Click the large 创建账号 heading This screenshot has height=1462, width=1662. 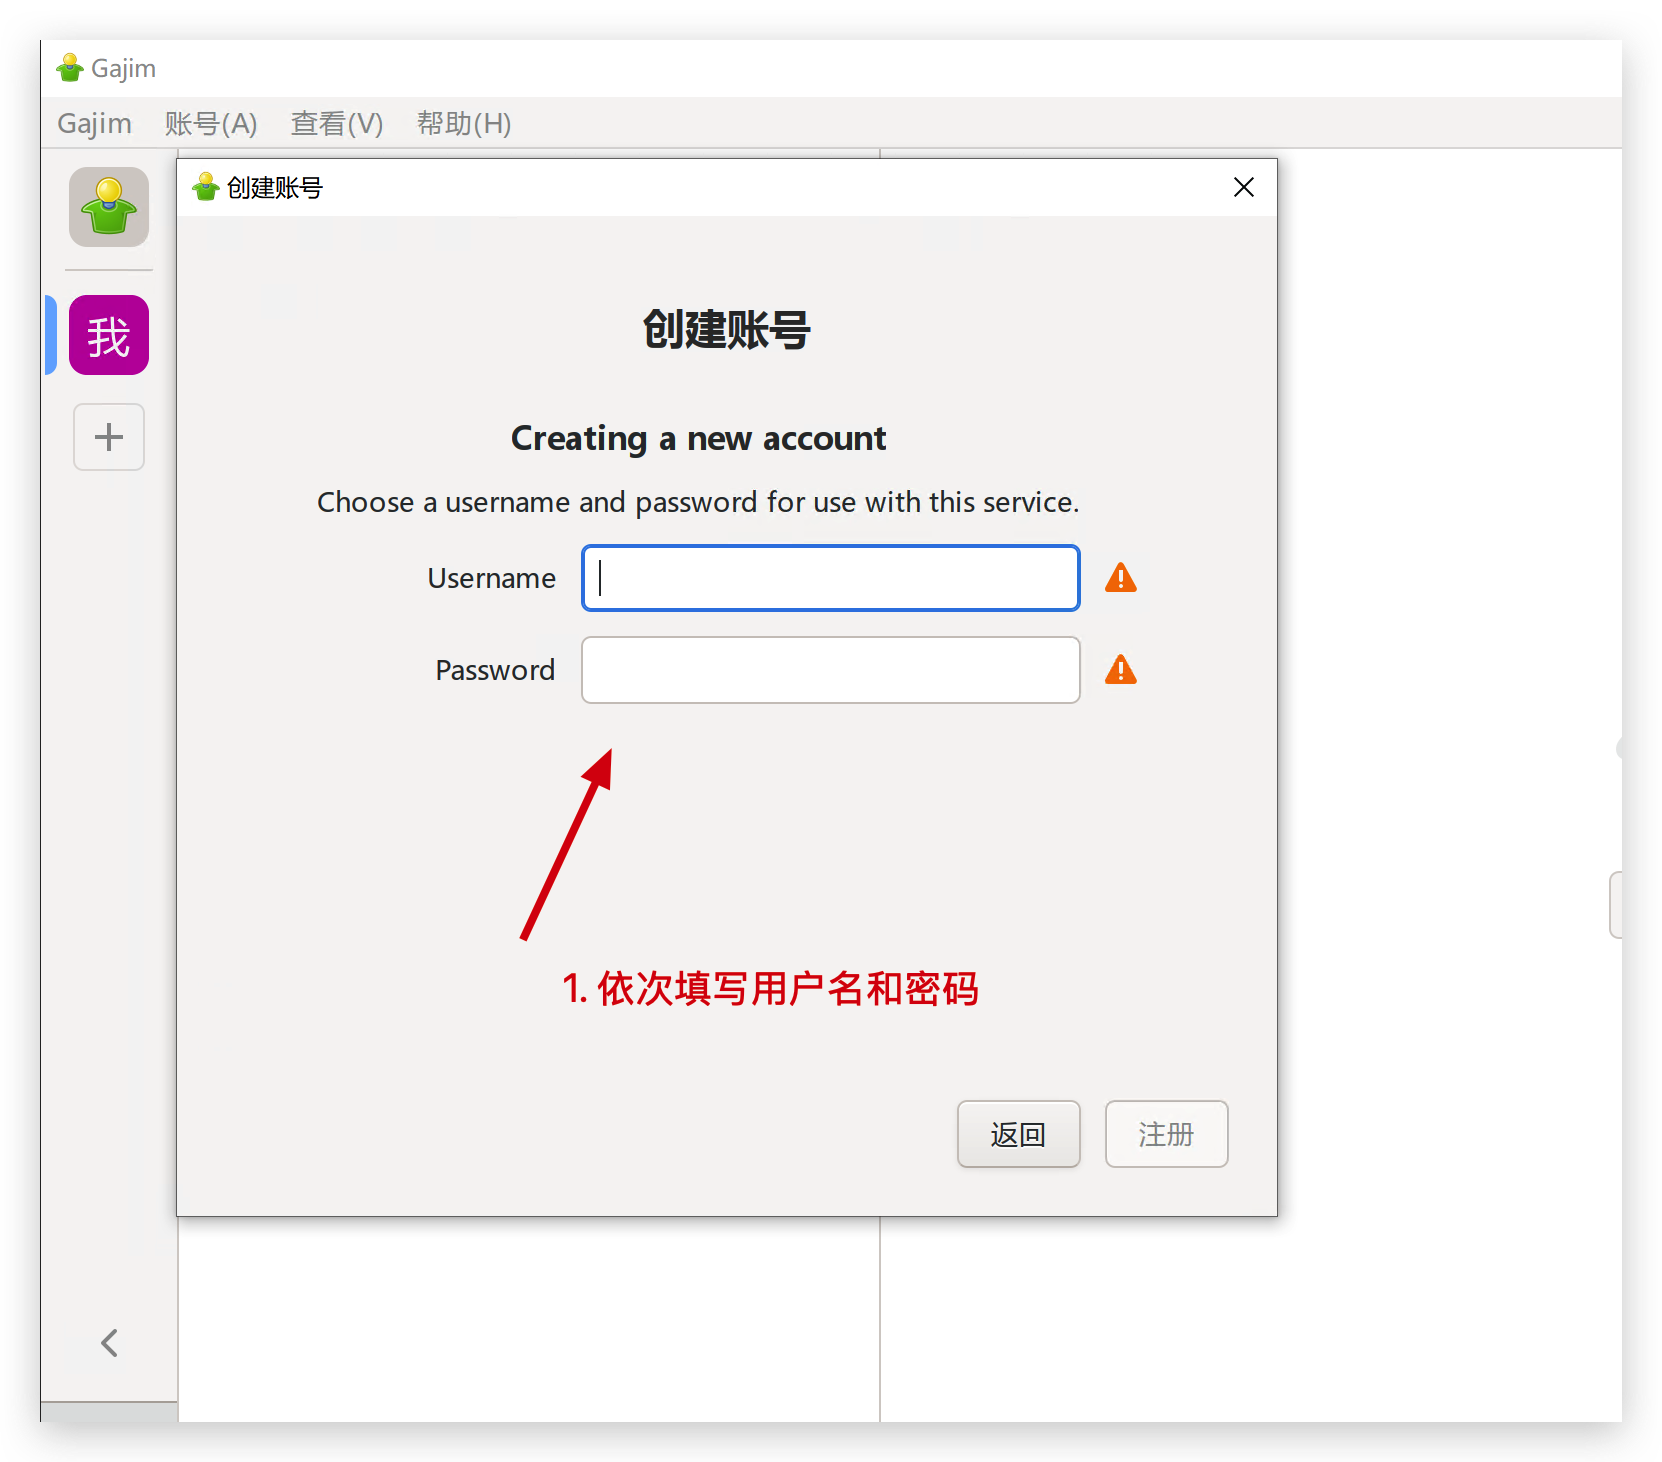[727, 330]
